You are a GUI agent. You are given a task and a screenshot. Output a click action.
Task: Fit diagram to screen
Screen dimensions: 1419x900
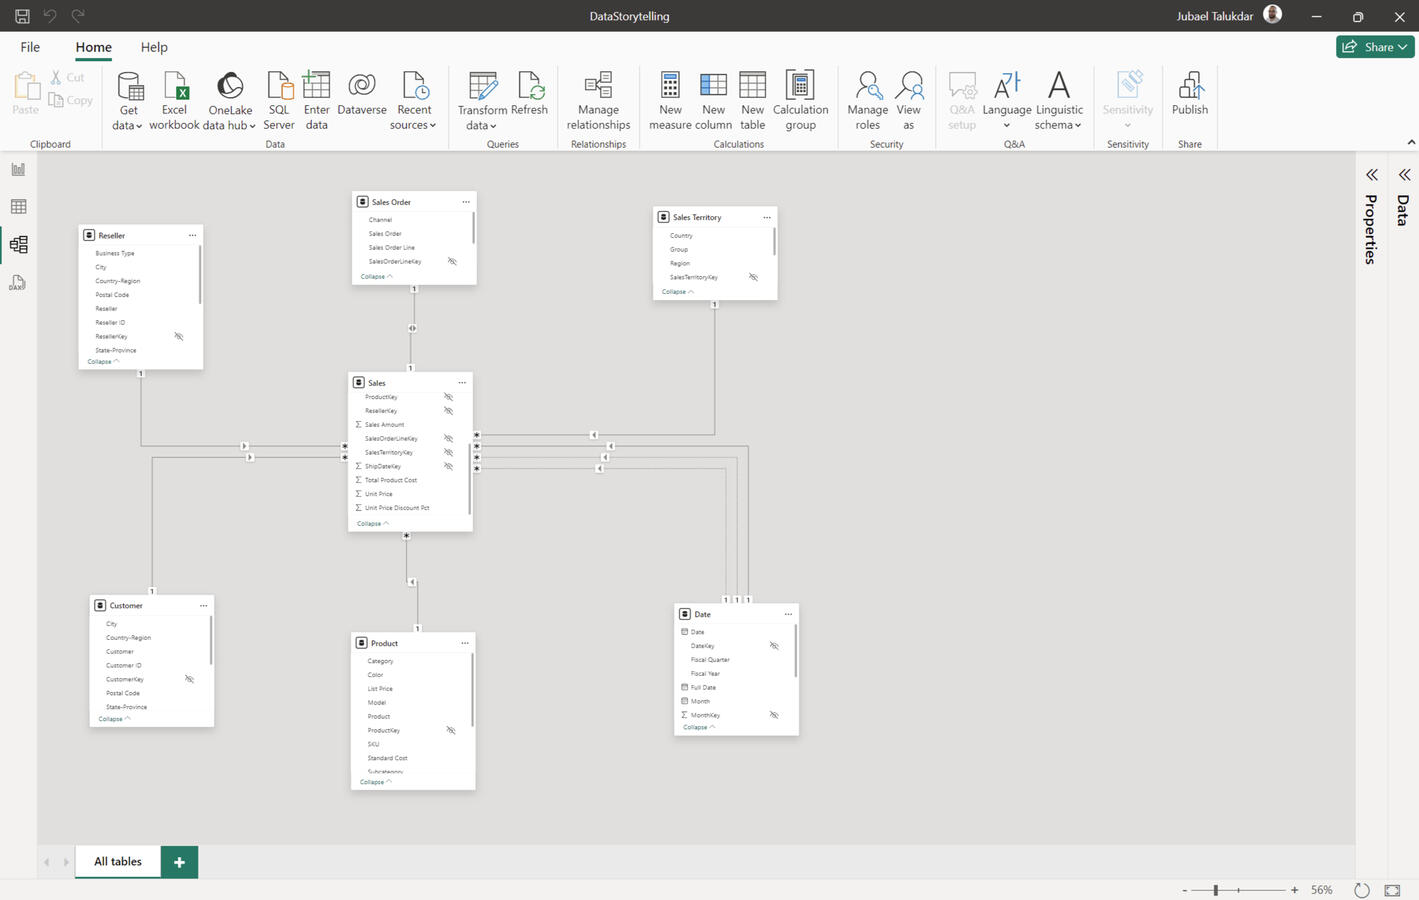(x=1392, y=890)
